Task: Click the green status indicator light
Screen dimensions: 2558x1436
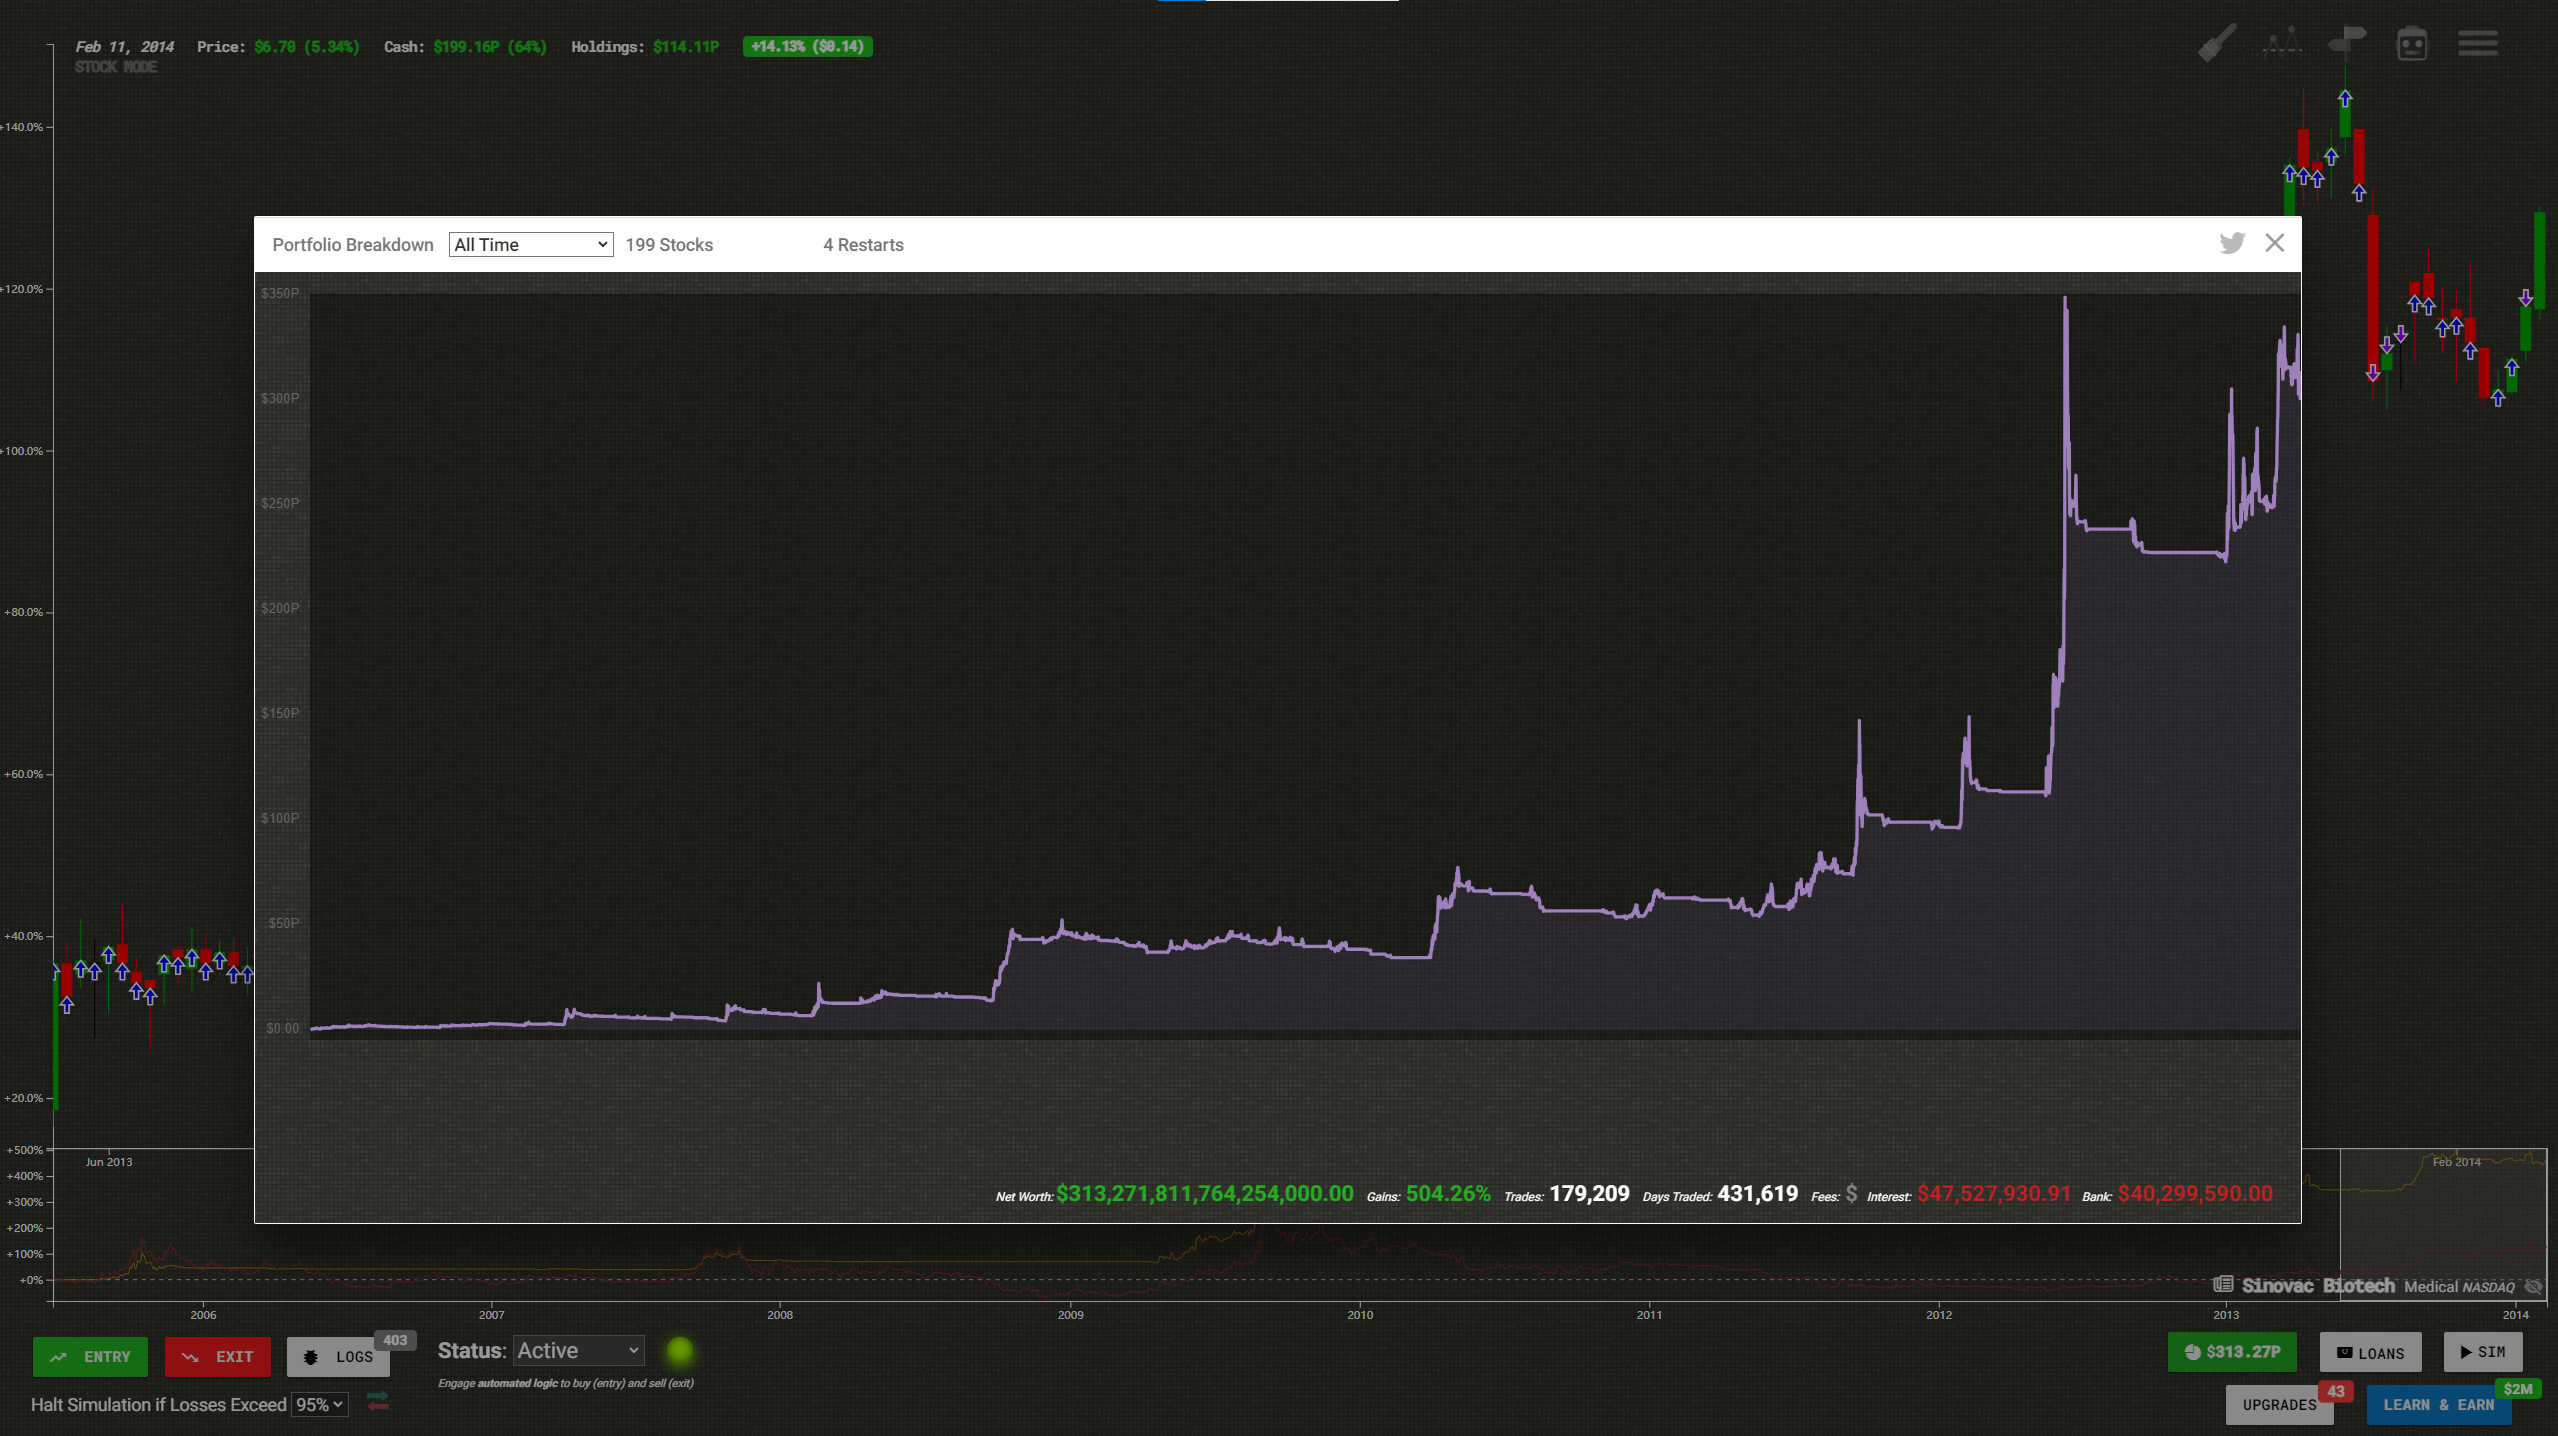Action: (679, 1351)
